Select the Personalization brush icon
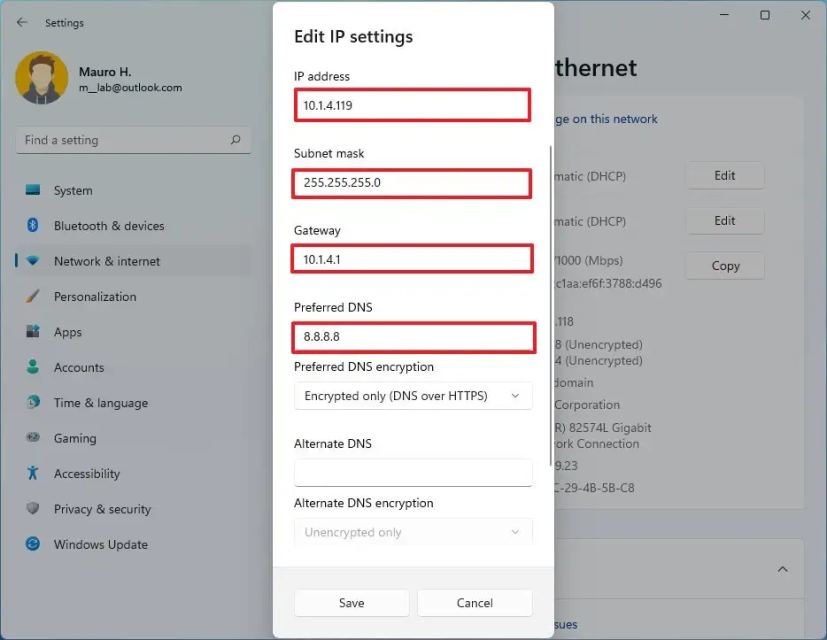 [x=33, y=297]
